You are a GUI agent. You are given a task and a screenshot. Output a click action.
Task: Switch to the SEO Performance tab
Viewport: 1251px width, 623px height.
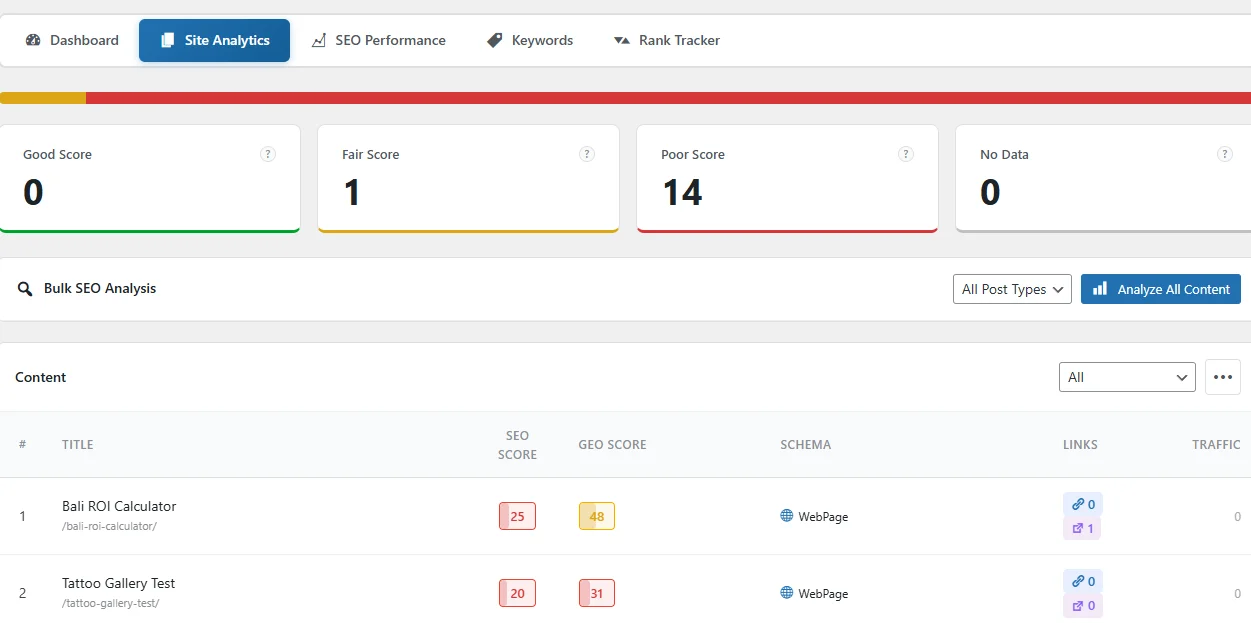pyautogui.click(x=390, y=39)
